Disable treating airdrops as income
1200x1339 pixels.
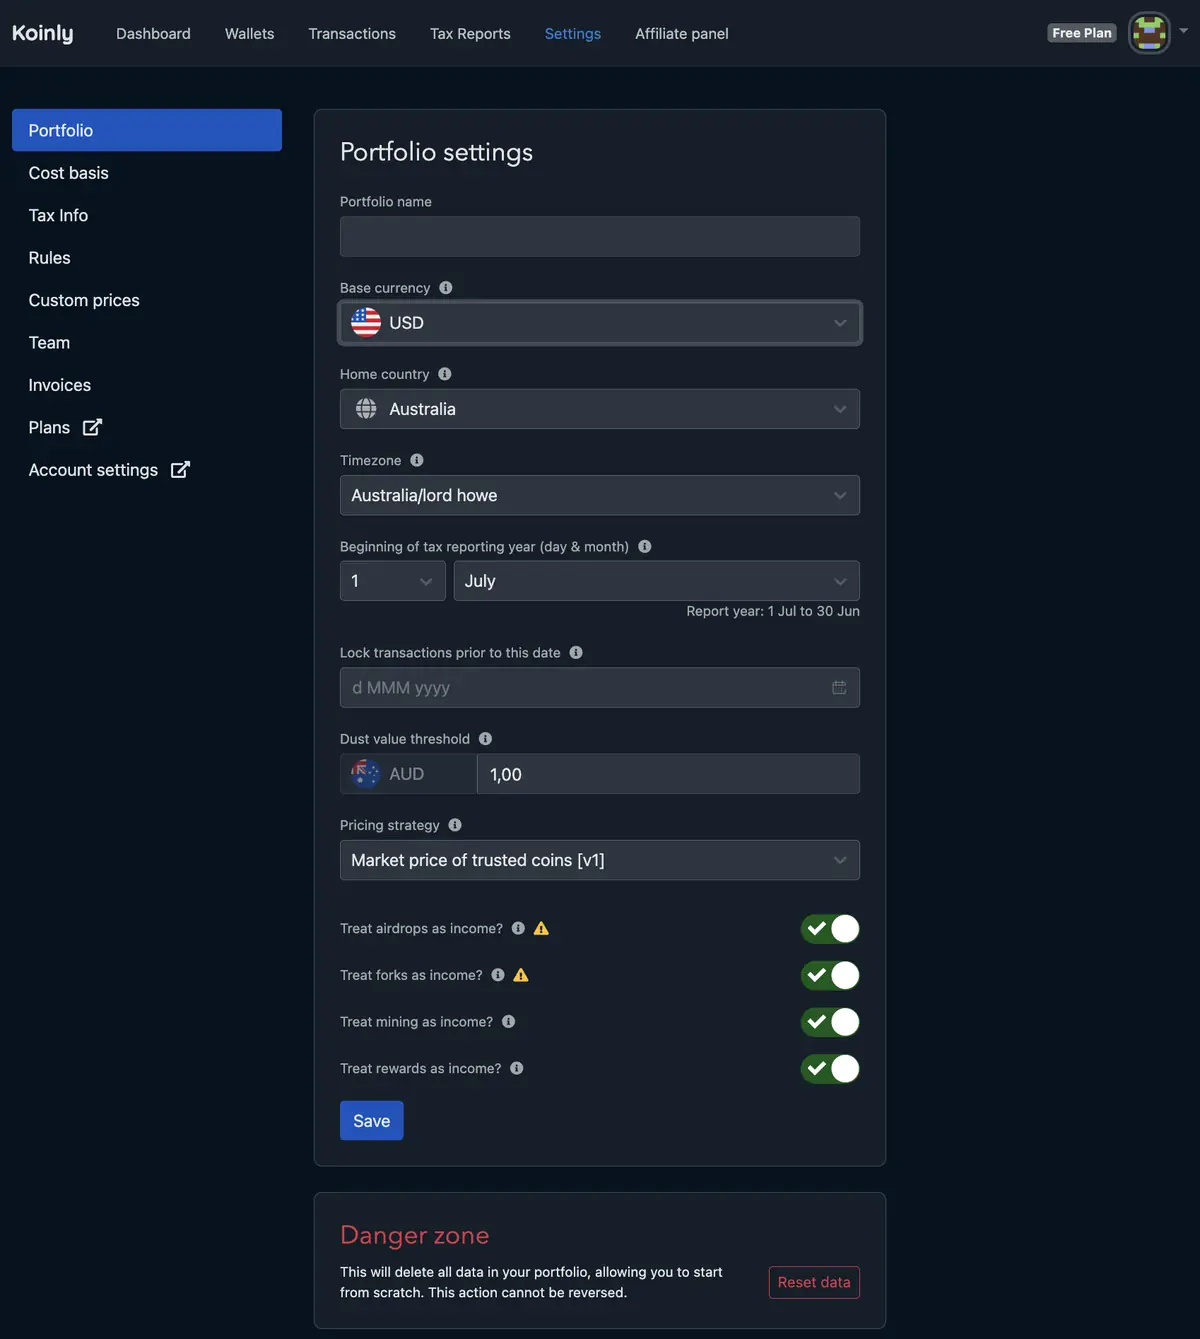pos(829,928)
